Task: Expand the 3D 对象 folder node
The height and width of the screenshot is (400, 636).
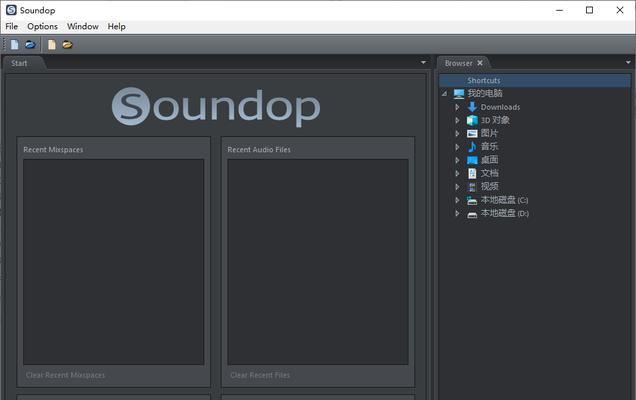Action: pos(457,120)
